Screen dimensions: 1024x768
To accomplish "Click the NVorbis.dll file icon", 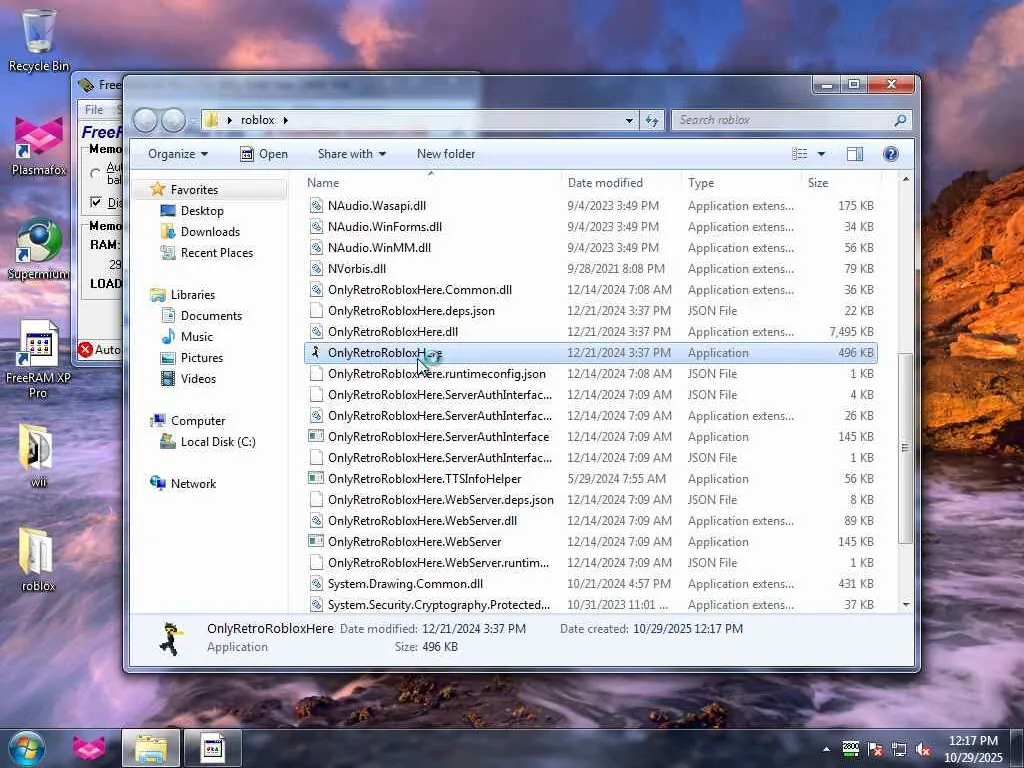I will 316,268.
